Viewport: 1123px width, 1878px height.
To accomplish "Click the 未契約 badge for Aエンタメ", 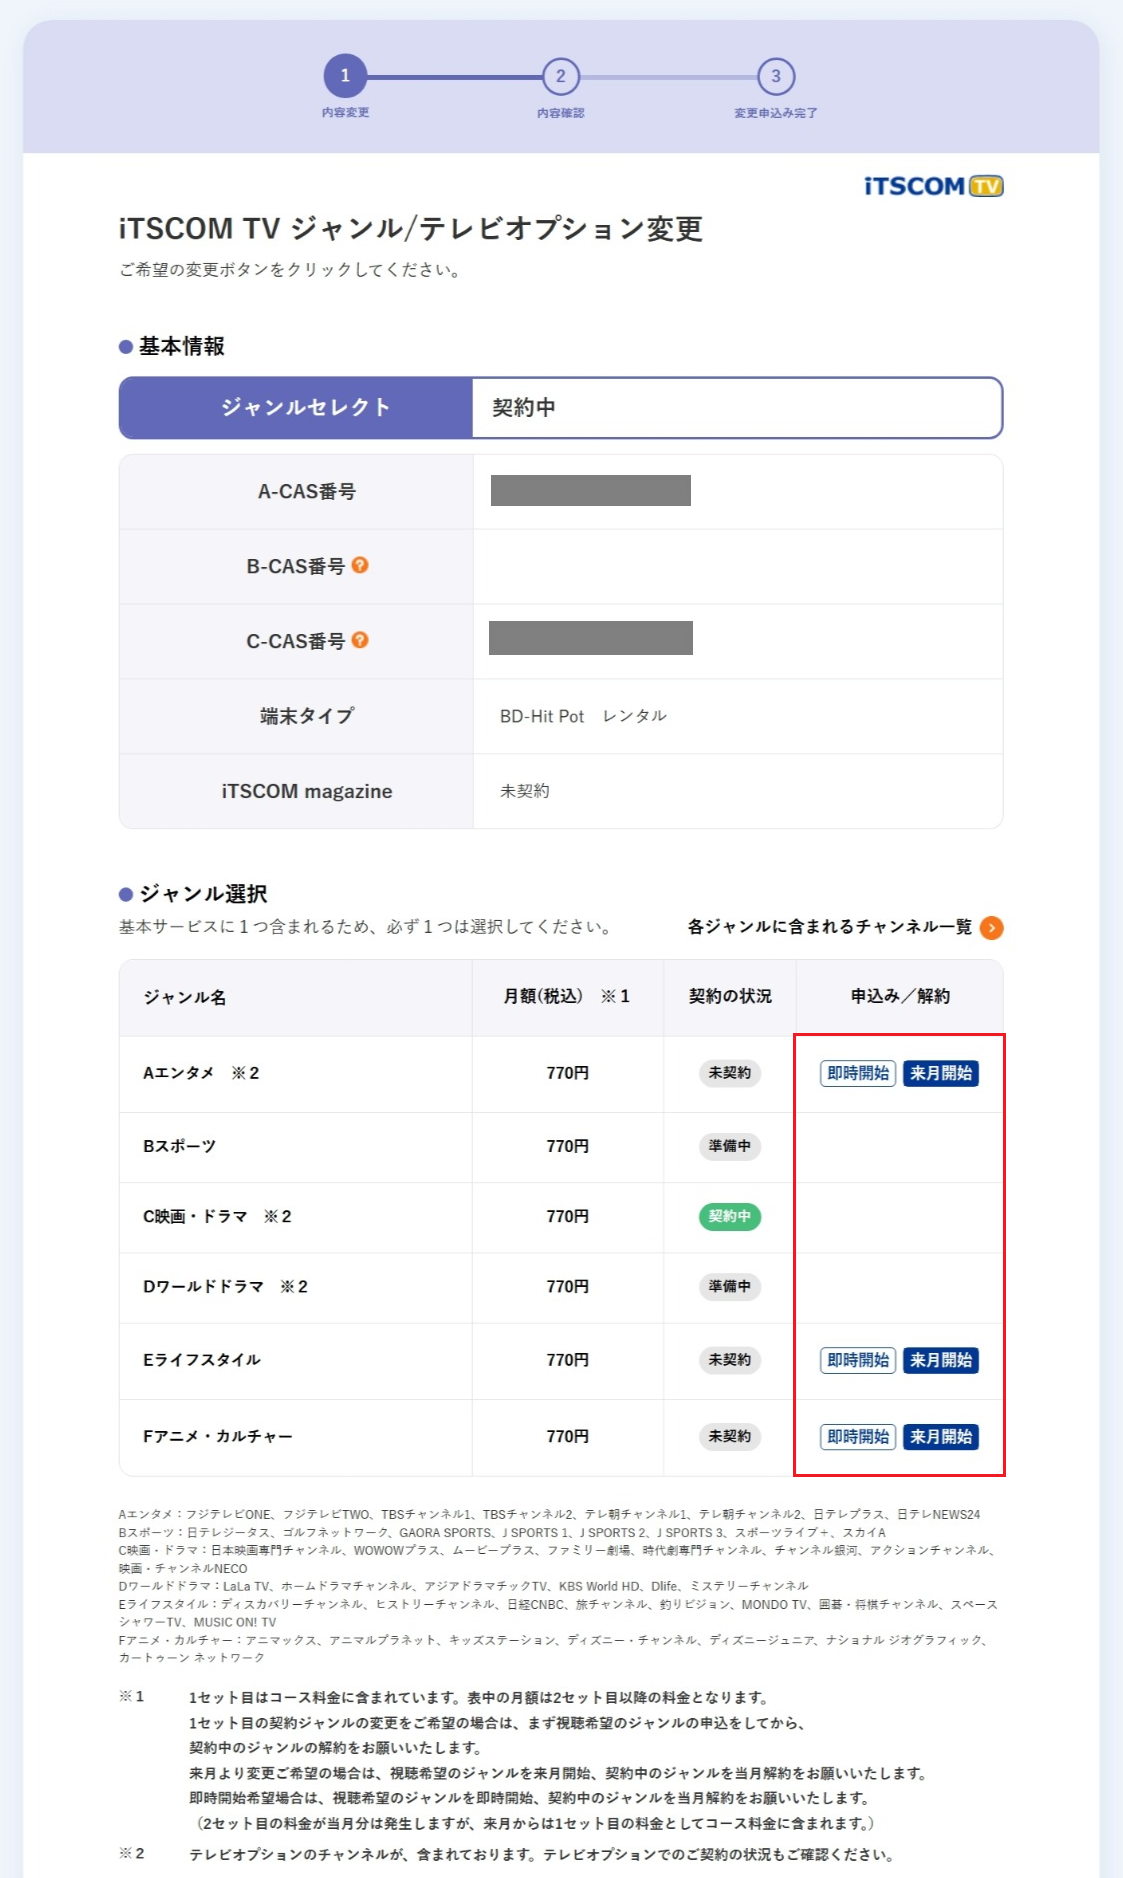I will (x=729, y=1073).
